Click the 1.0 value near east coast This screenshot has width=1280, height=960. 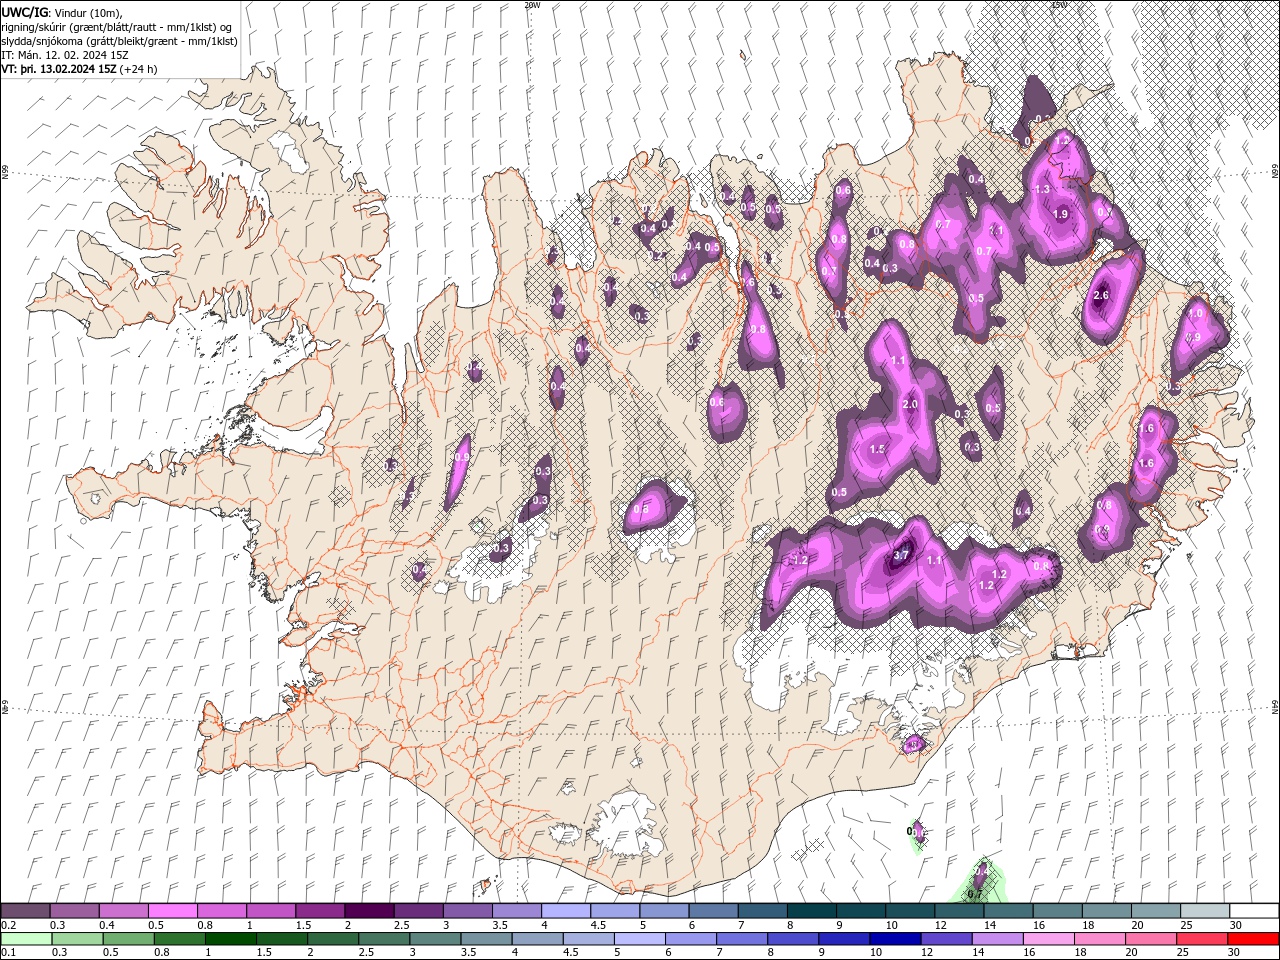coord(1196,313)
